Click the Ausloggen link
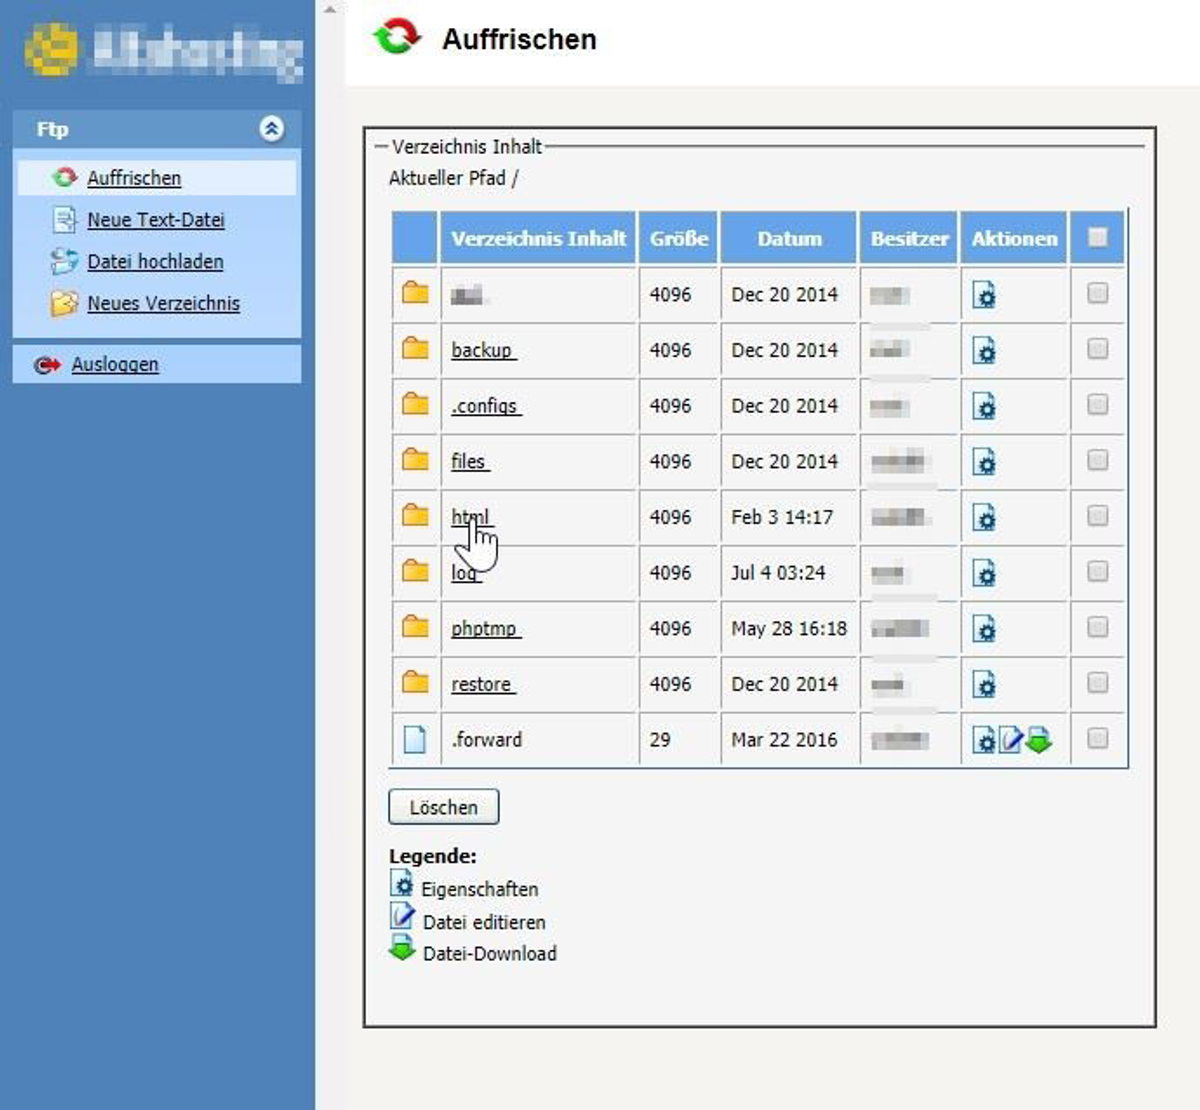 point(115,365)
